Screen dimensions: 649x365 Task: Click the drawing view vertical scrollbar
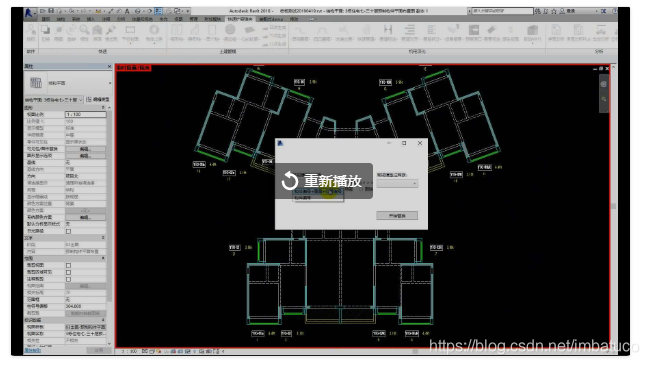point(613,206)
